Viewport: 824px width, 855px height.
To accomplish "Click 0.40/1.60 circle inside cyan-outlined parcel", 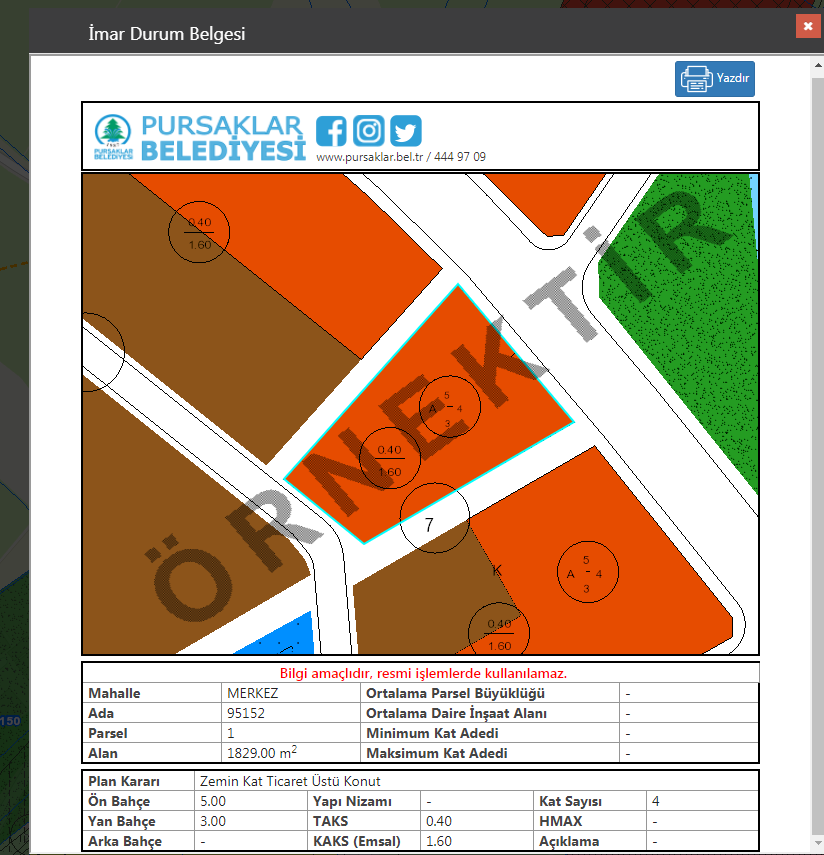I will coord(389,460).
